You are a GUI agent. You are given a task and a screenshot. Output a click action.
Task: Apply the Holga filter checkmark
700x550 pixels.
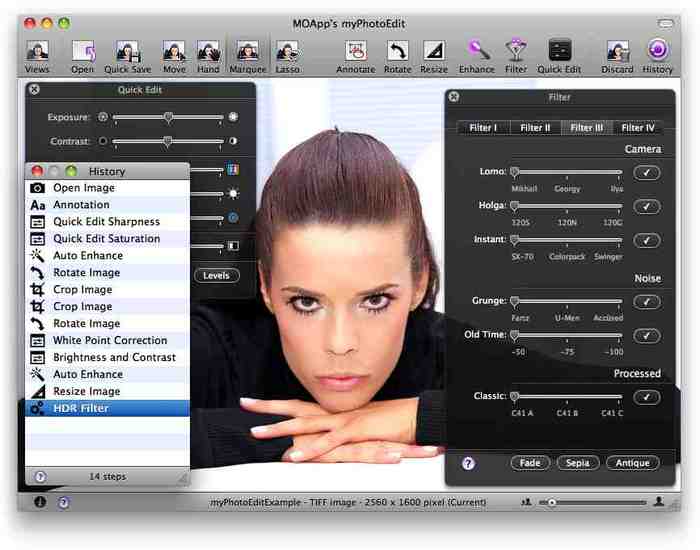(x=646, y=206)
